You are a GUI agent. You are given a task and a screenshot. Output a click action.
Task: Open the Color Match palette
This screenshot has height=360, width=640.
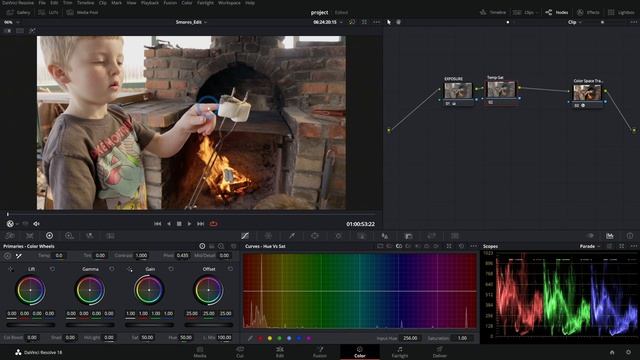[30, 236]
